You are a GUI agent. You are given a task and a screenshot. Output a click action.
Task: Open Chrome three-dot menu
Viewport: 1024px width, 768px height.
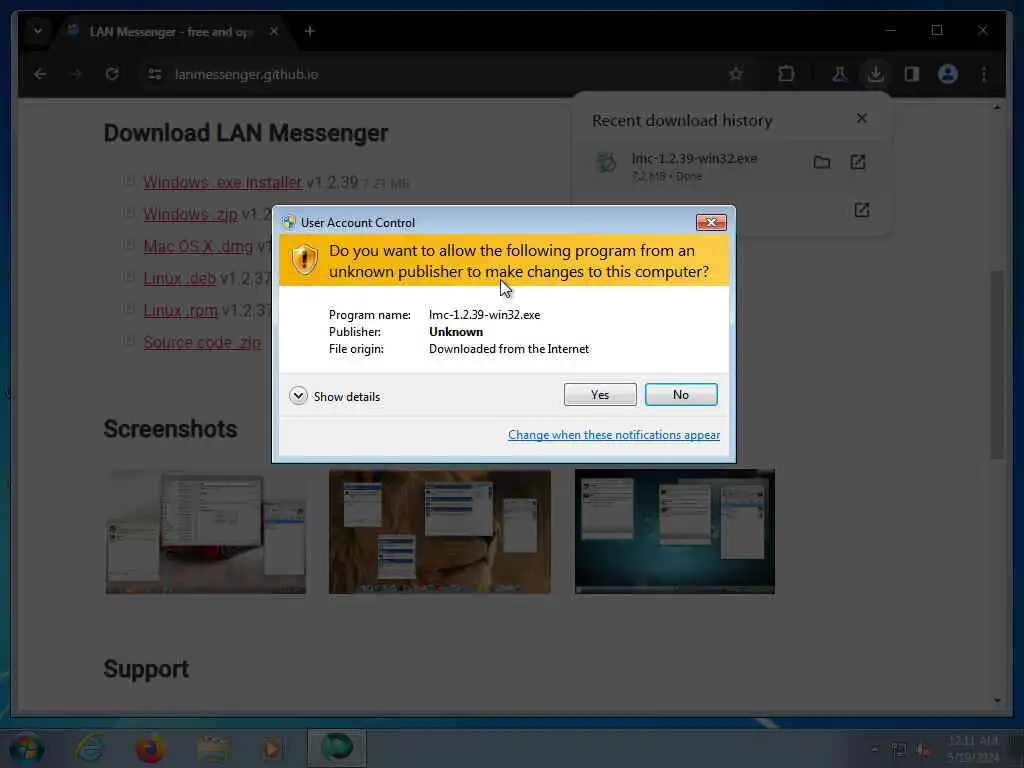[984, 74]
